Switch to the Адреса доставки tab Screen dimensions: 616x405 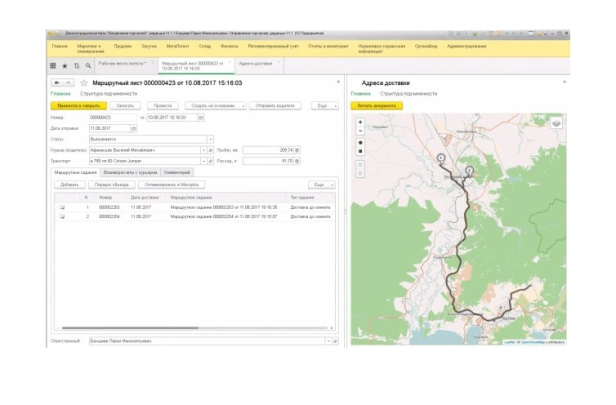tap(255, 65)
